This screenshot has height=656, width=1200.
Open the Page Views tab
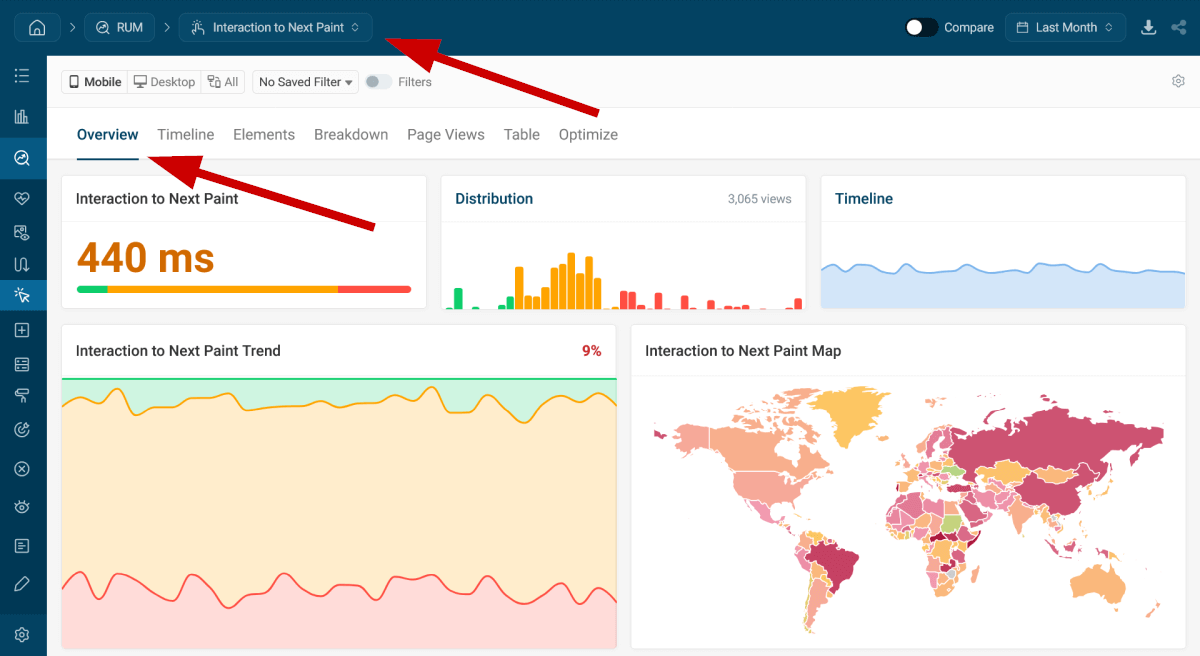pyautogui.click(x=446, y=134)
